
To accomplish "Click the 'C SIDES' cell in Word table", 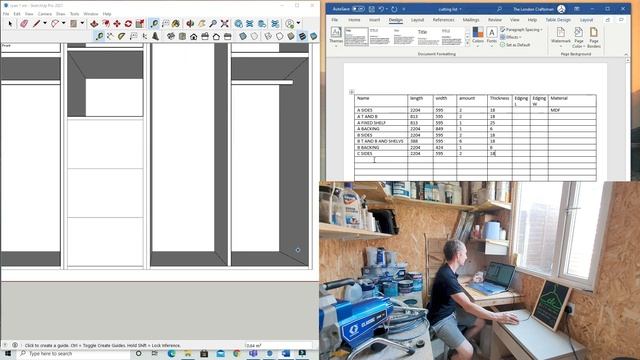I will pos(381,153).
